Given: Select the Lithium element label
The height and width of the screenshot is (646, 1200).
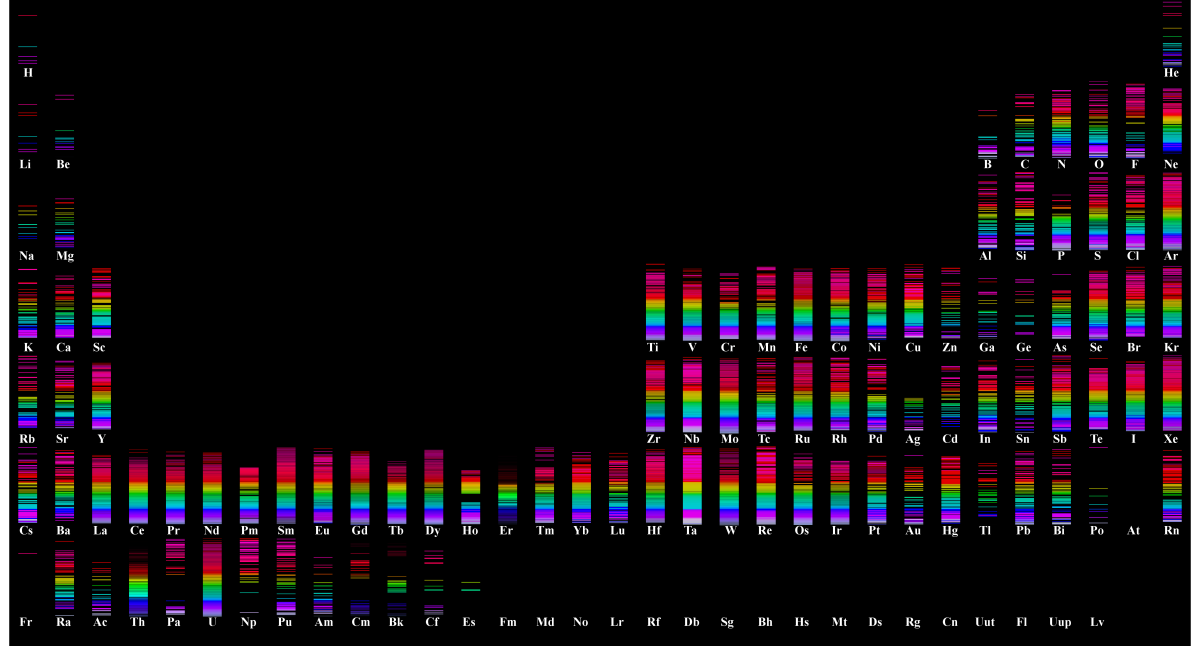Looking at the screenshot, I should (26, 163).
